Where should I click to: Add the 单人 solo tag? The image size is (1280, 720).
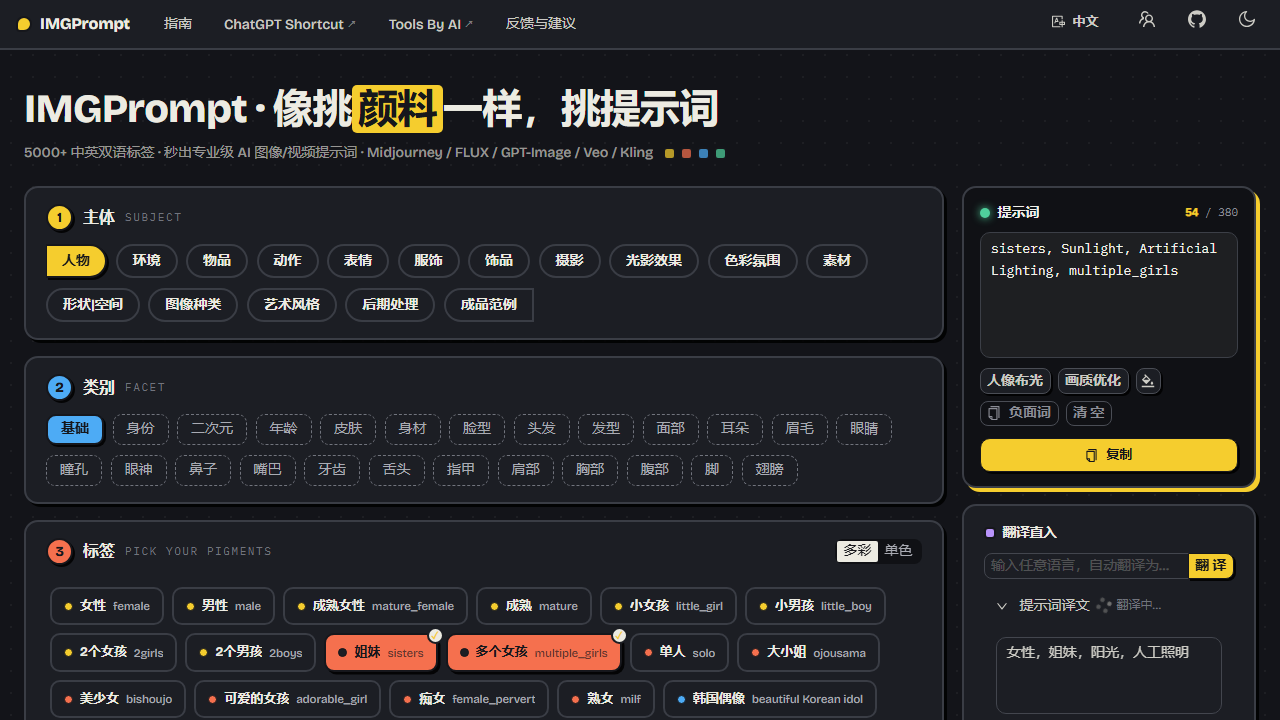coord(680,652)
